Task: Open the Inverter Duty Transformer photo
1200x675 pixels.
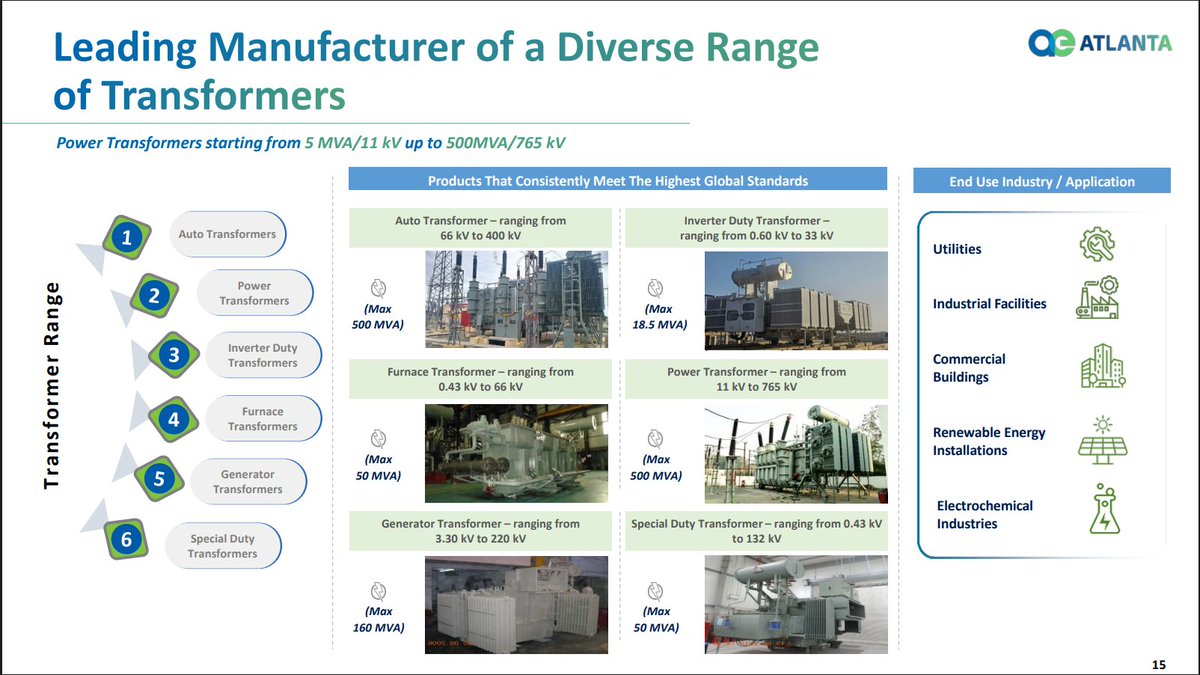Action: point(796,301)
